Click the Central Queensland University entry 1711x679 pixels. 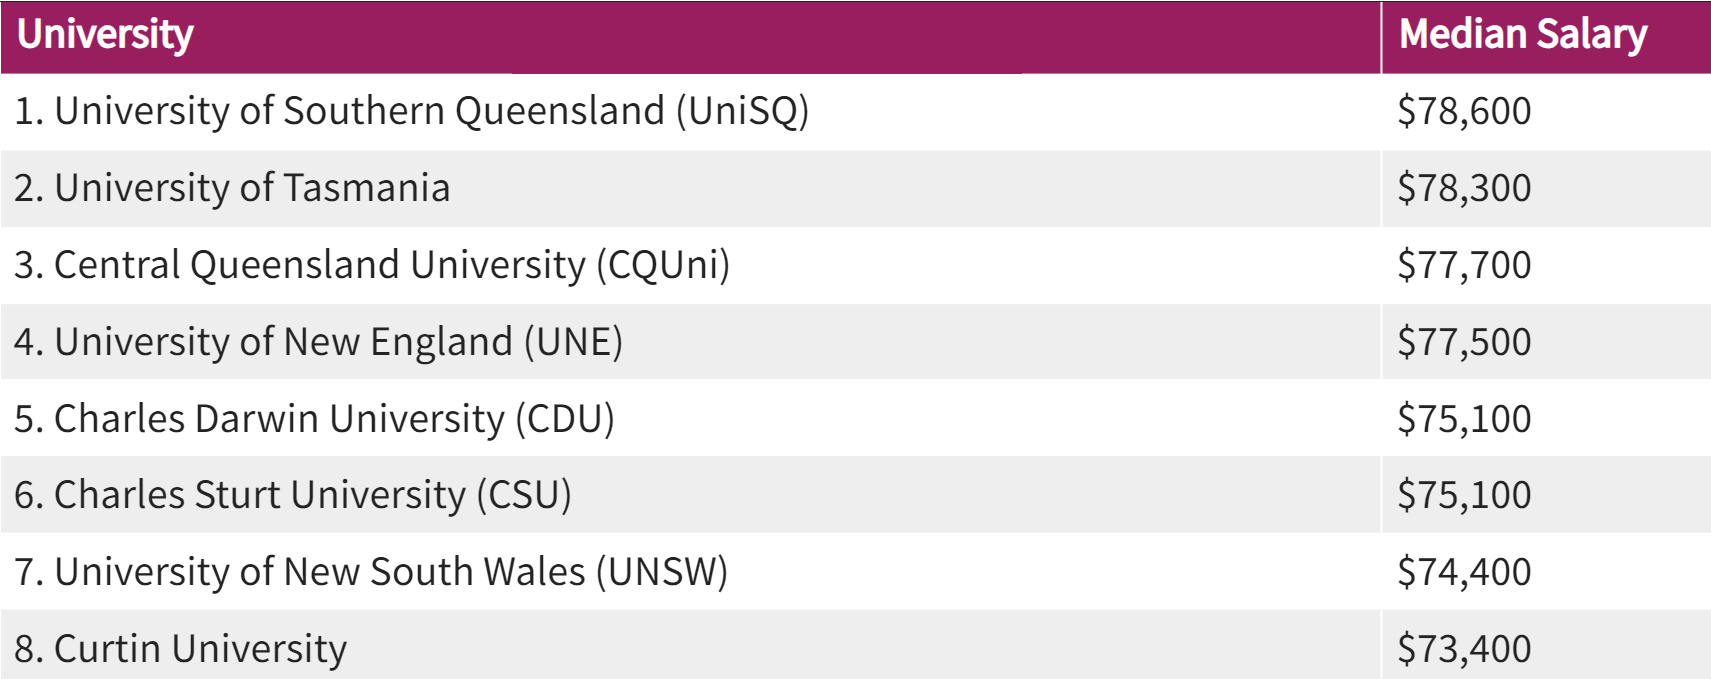[x=371, y=265]
